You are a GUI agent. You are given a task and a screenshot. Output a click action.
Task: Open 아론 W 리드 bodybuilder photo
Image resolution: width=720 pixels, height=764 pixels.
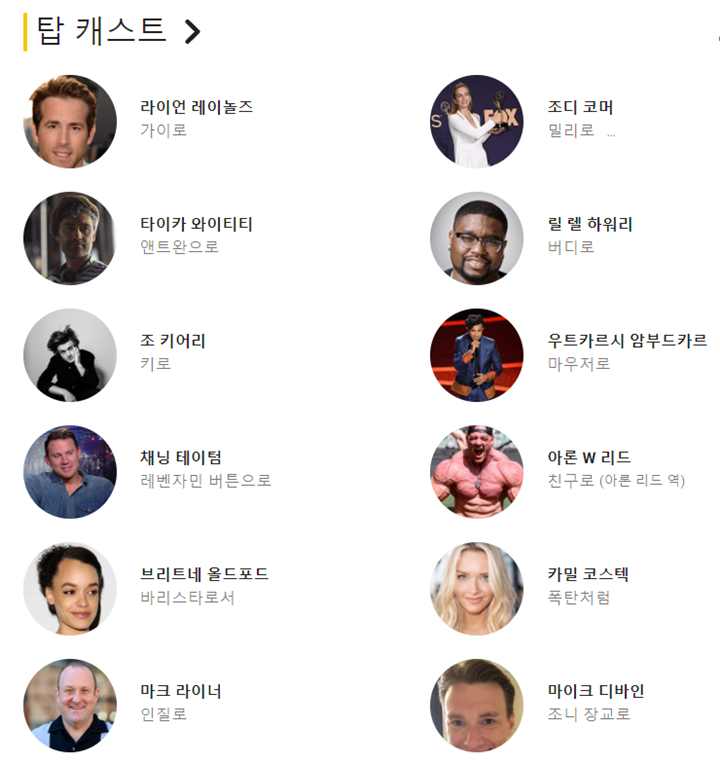tap(476, 472)
